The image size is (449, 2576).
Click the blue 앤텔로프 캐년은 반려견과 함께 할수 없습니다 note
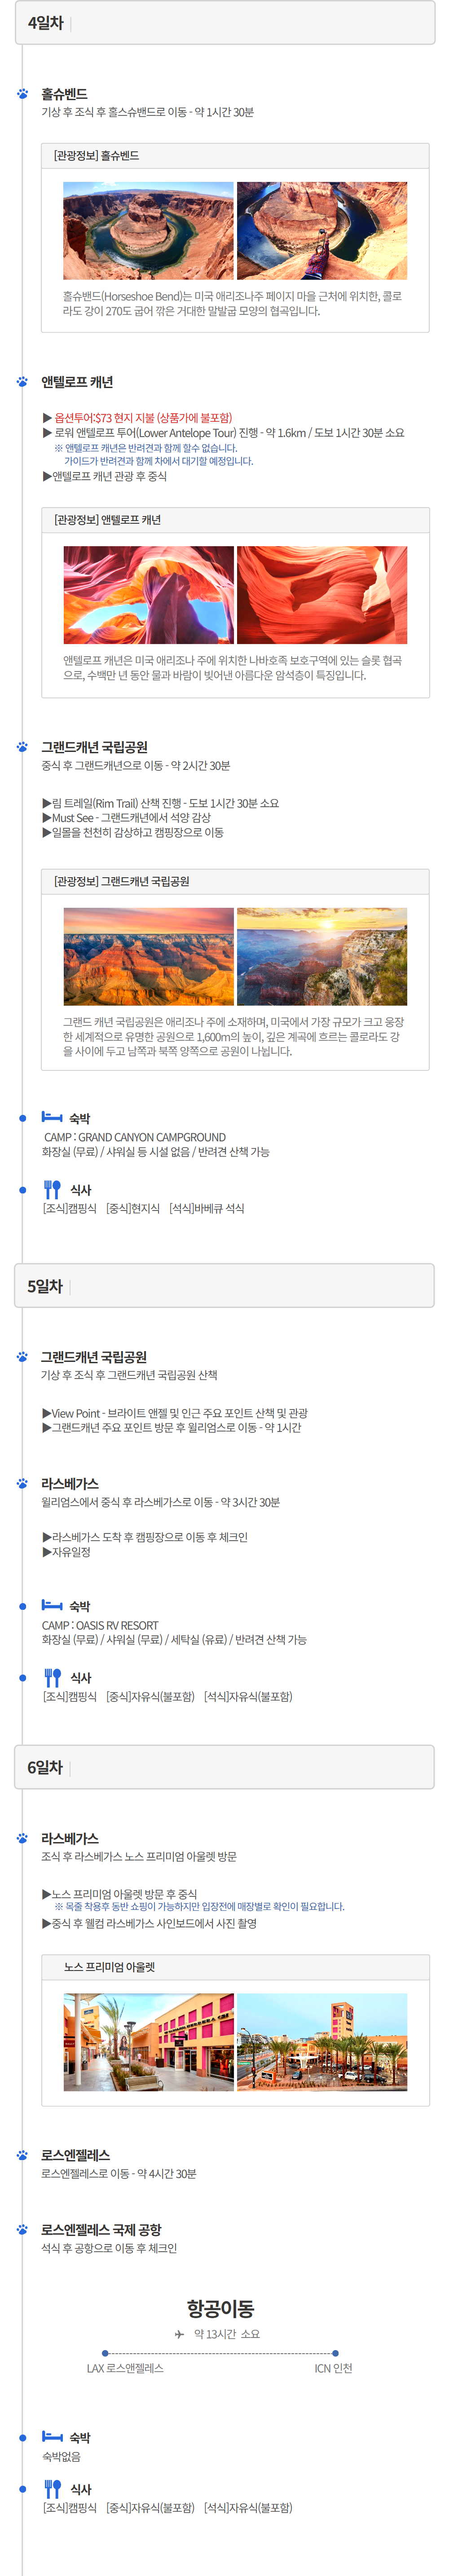coord(146,448)
